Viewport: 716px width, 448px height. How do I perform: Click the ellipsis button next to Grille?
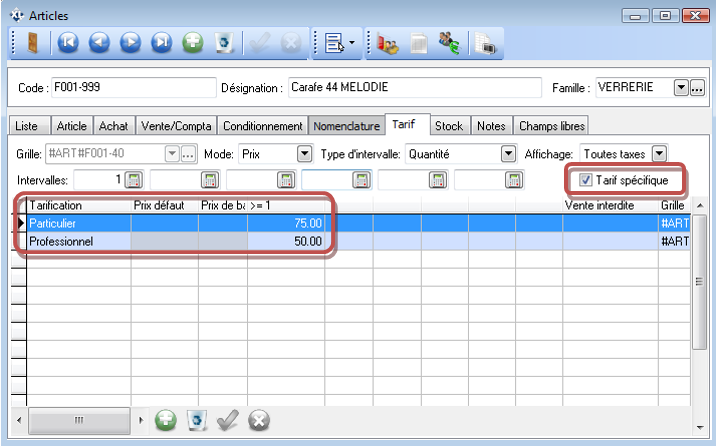pos(187,154)
